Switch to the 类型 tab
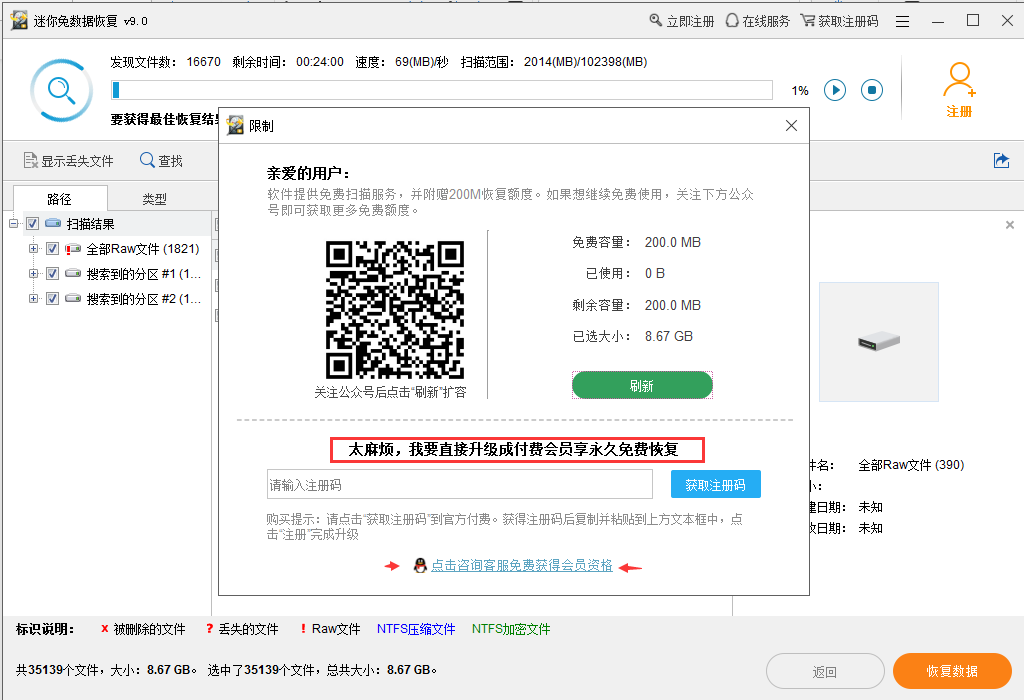1024x700 pixels. 155,199
